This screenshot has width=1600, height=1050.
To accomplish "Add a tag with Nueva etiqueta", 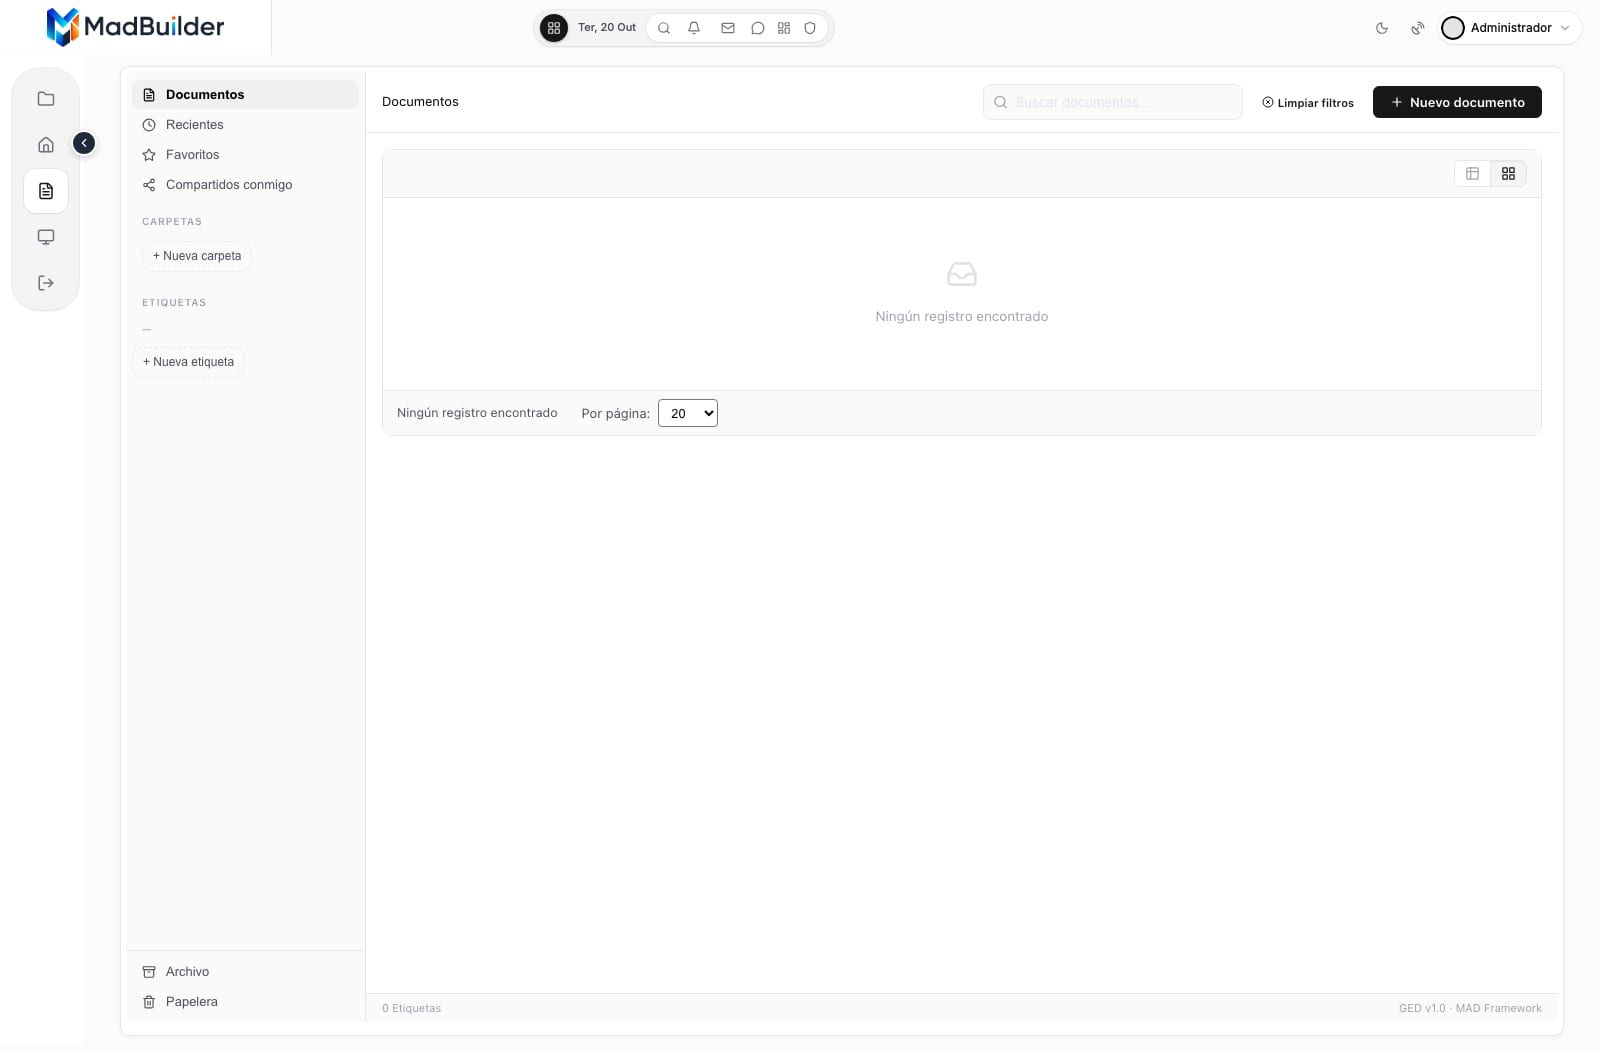I will pyautogui.click(x=188, y=362).
